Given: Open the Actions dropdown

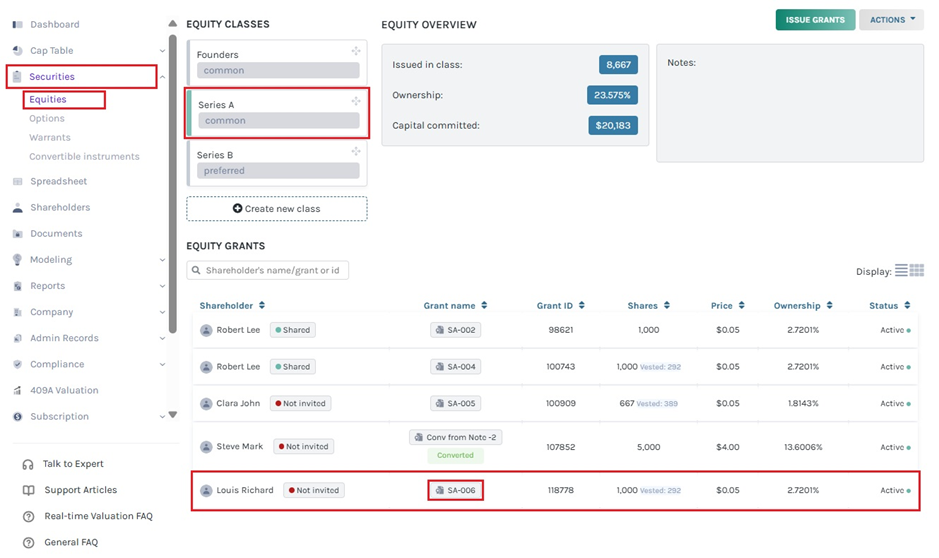Looking at the screenshot, I should [891, 20].
